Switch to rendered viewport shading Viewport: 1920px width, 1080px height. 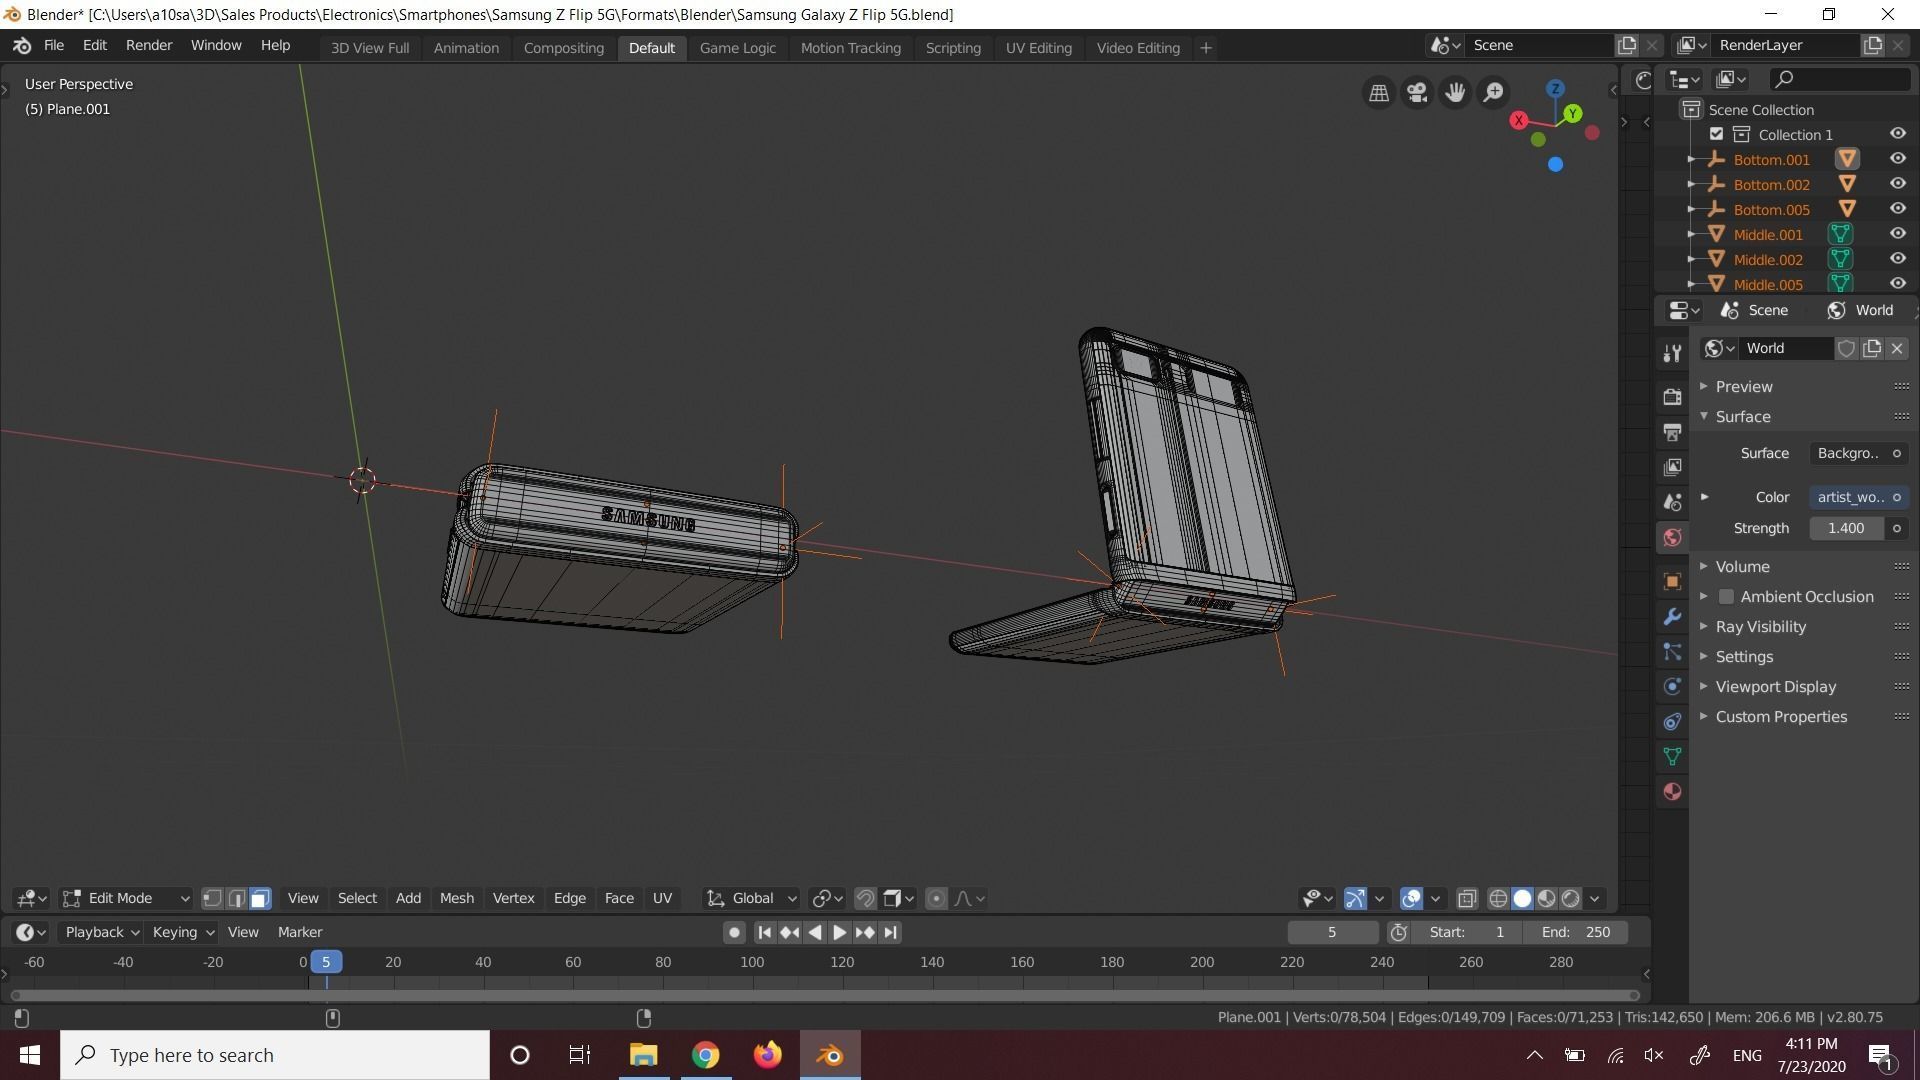(x=1570, y=898)
